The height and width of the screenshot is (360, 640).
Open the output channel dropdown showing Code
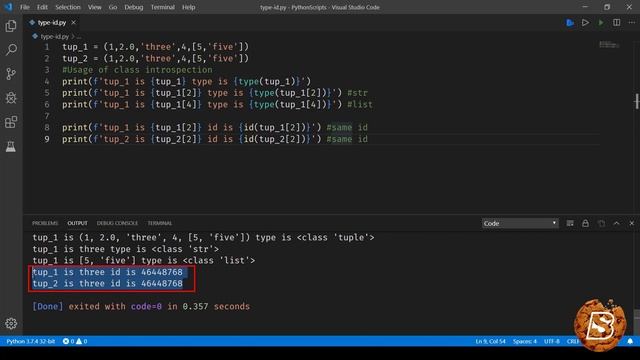520,223
